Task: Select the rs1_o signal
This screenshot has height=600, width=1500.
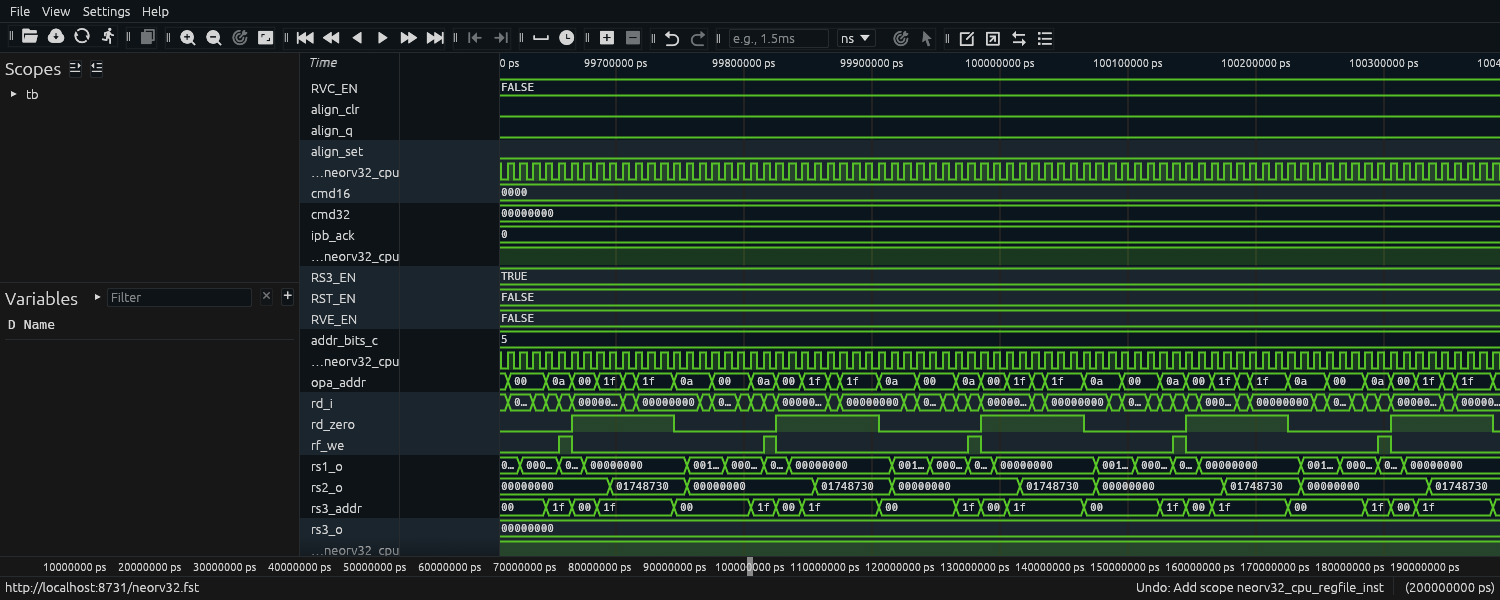Action: pyautogui.click(x=327, y=466)
